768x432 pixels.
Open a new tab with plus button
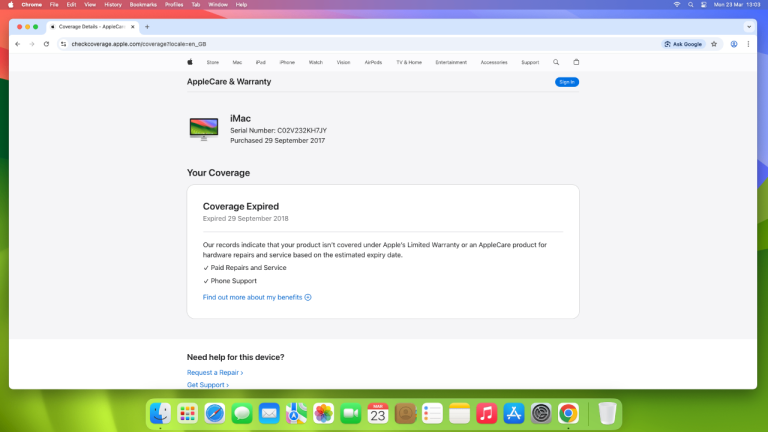(147, 26)
